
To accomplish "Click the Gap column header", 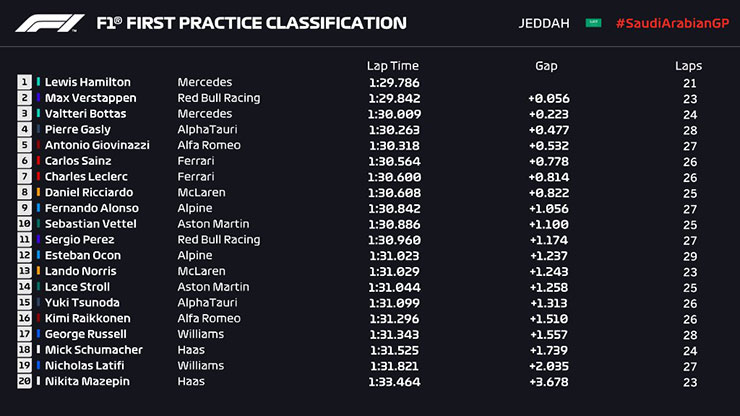I will click(546, 66).
